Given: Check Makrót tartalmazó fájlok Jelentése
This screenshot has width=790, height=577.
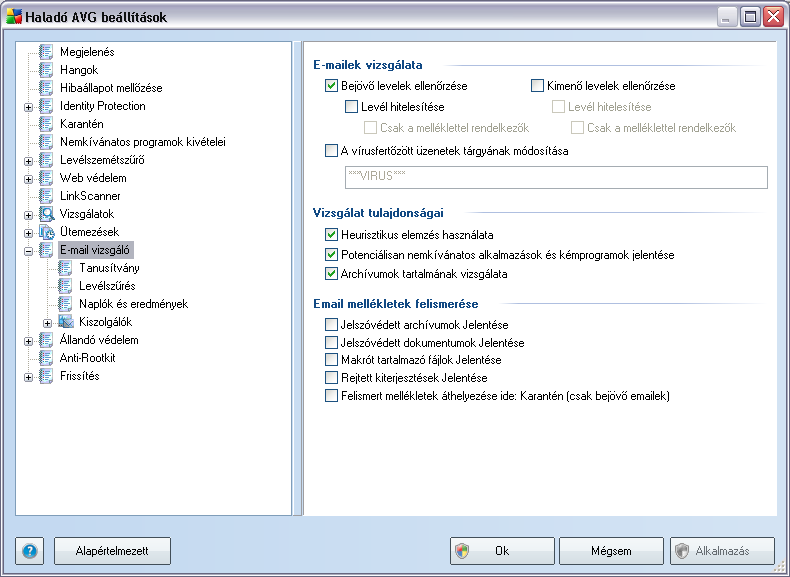Looking at the screenshot, I should (331, 360).
